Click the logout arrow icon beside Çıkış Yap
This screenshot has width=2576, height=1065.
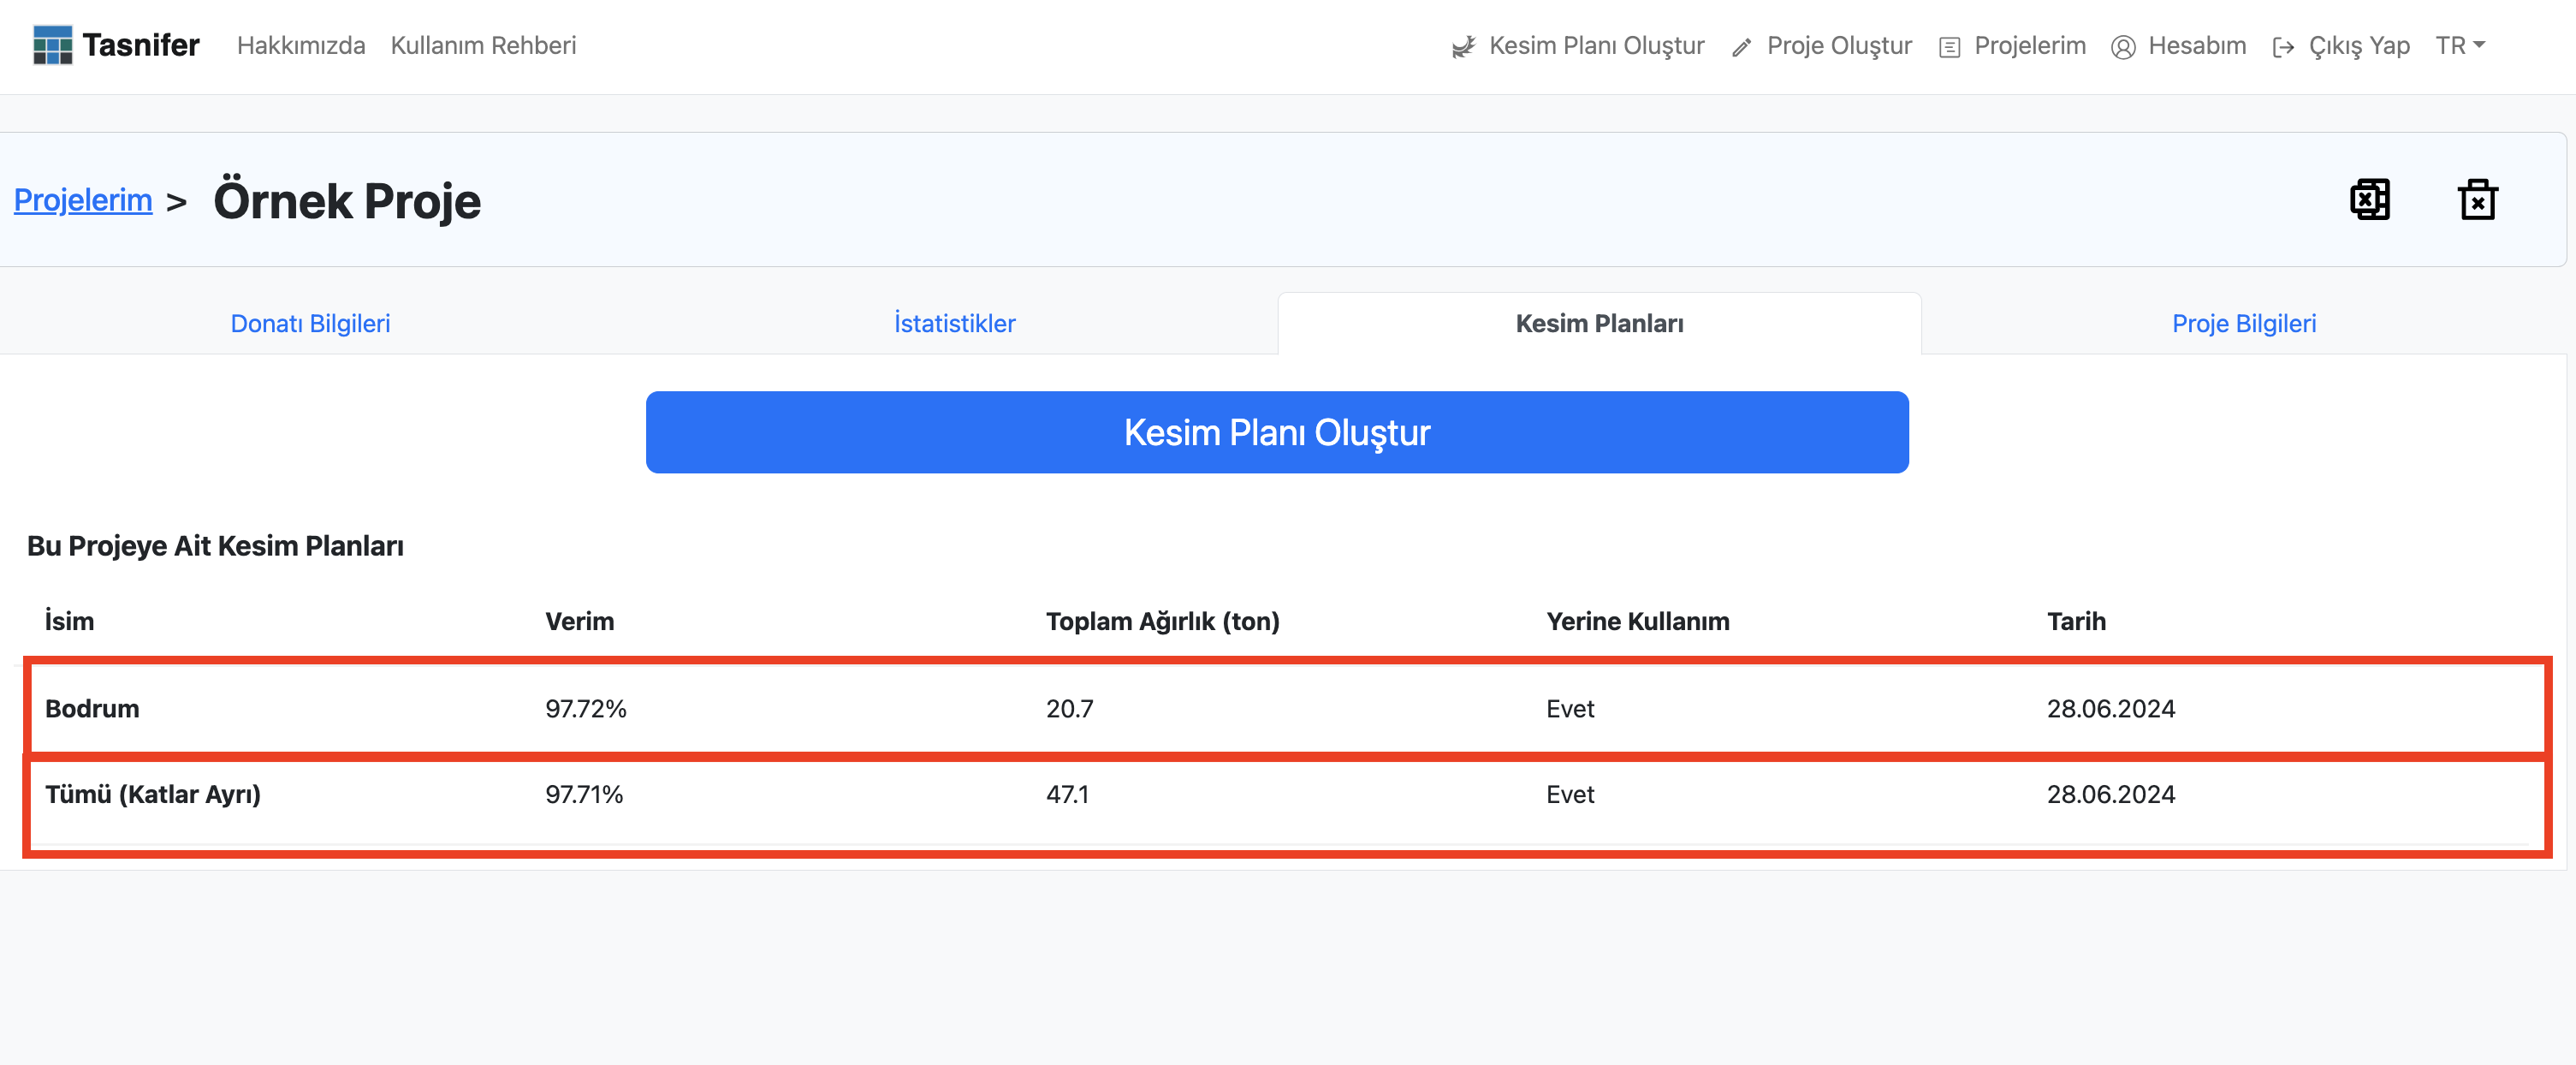(2283, 47)
